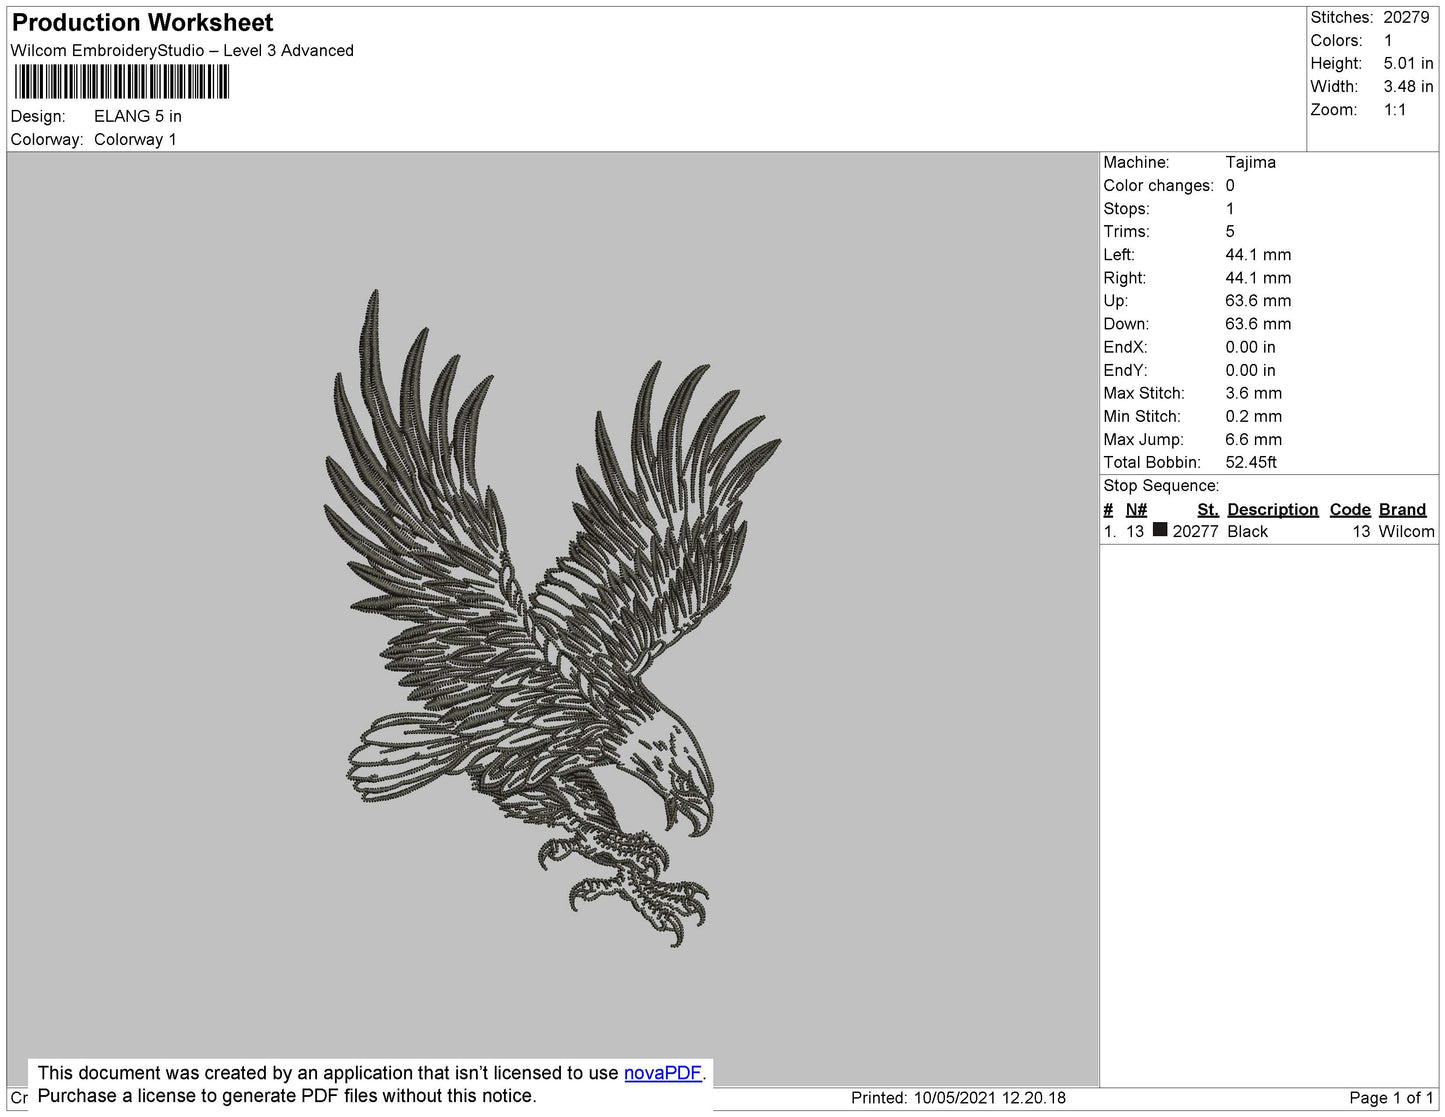The height and width of the screenshot is (1117, 1445).
Task: Click the black thread color swatch
Action: tap(1159, 530)
